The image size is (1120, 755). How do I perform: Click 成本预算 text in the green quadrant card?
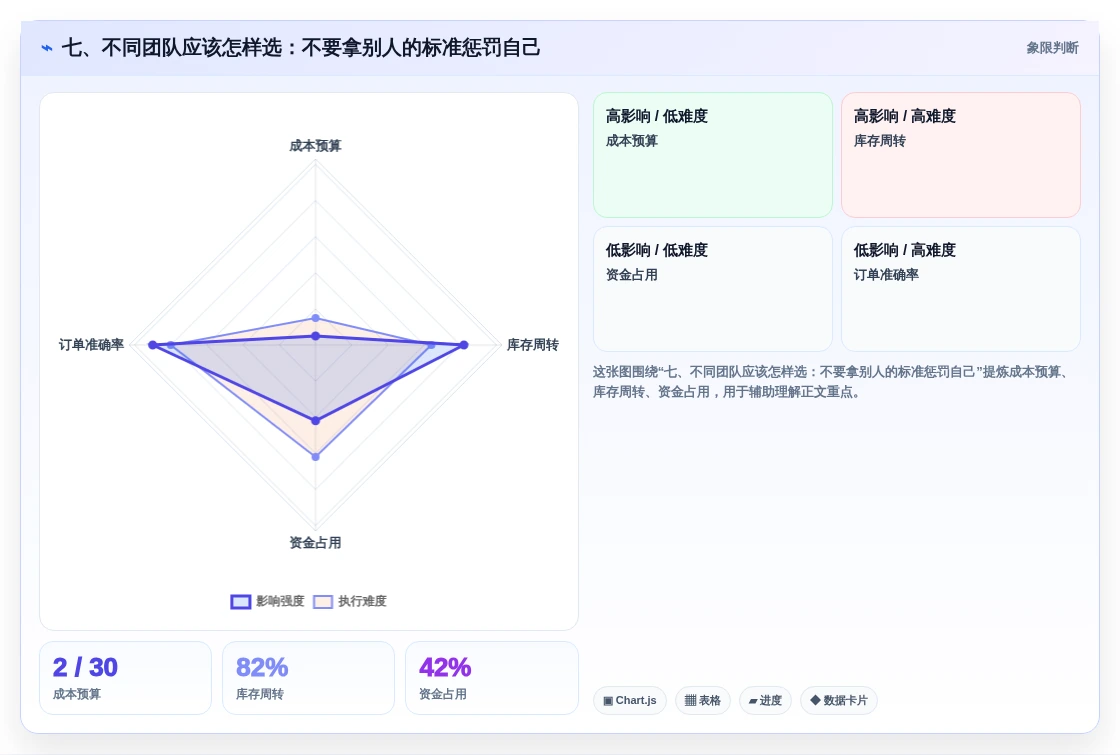631,141
